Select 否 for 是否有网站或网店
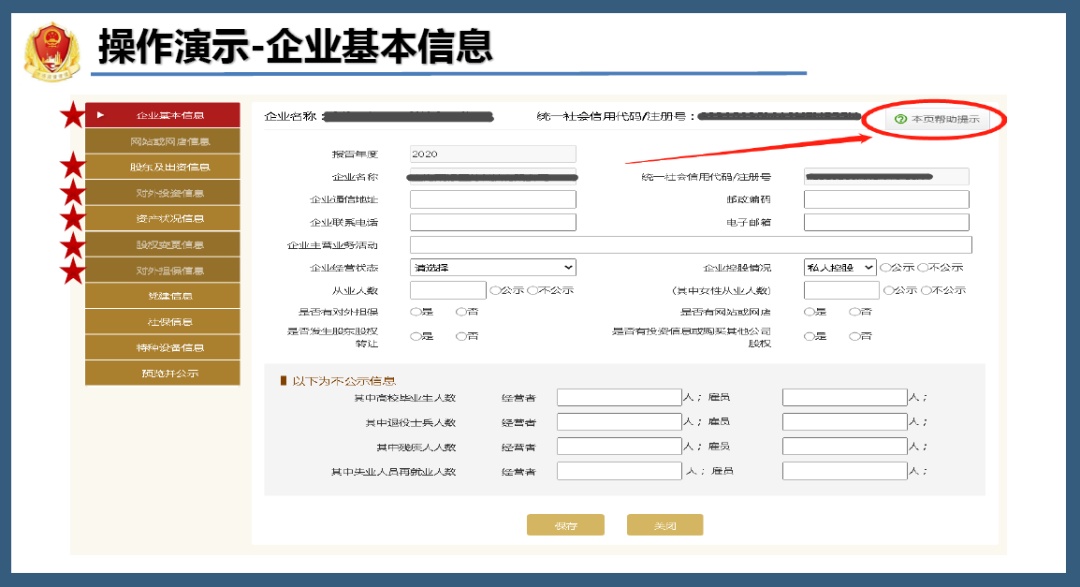This screenshot has width=1080, height=587. click(x=855, y=312)
